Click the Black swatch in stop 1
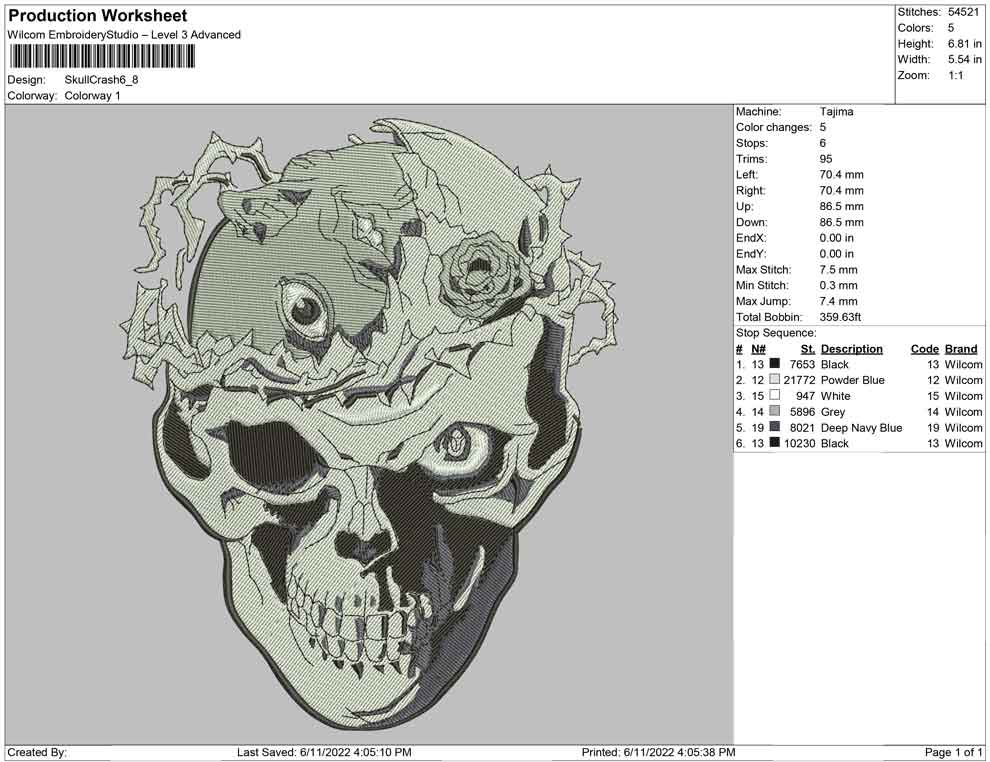 point(775,364)
